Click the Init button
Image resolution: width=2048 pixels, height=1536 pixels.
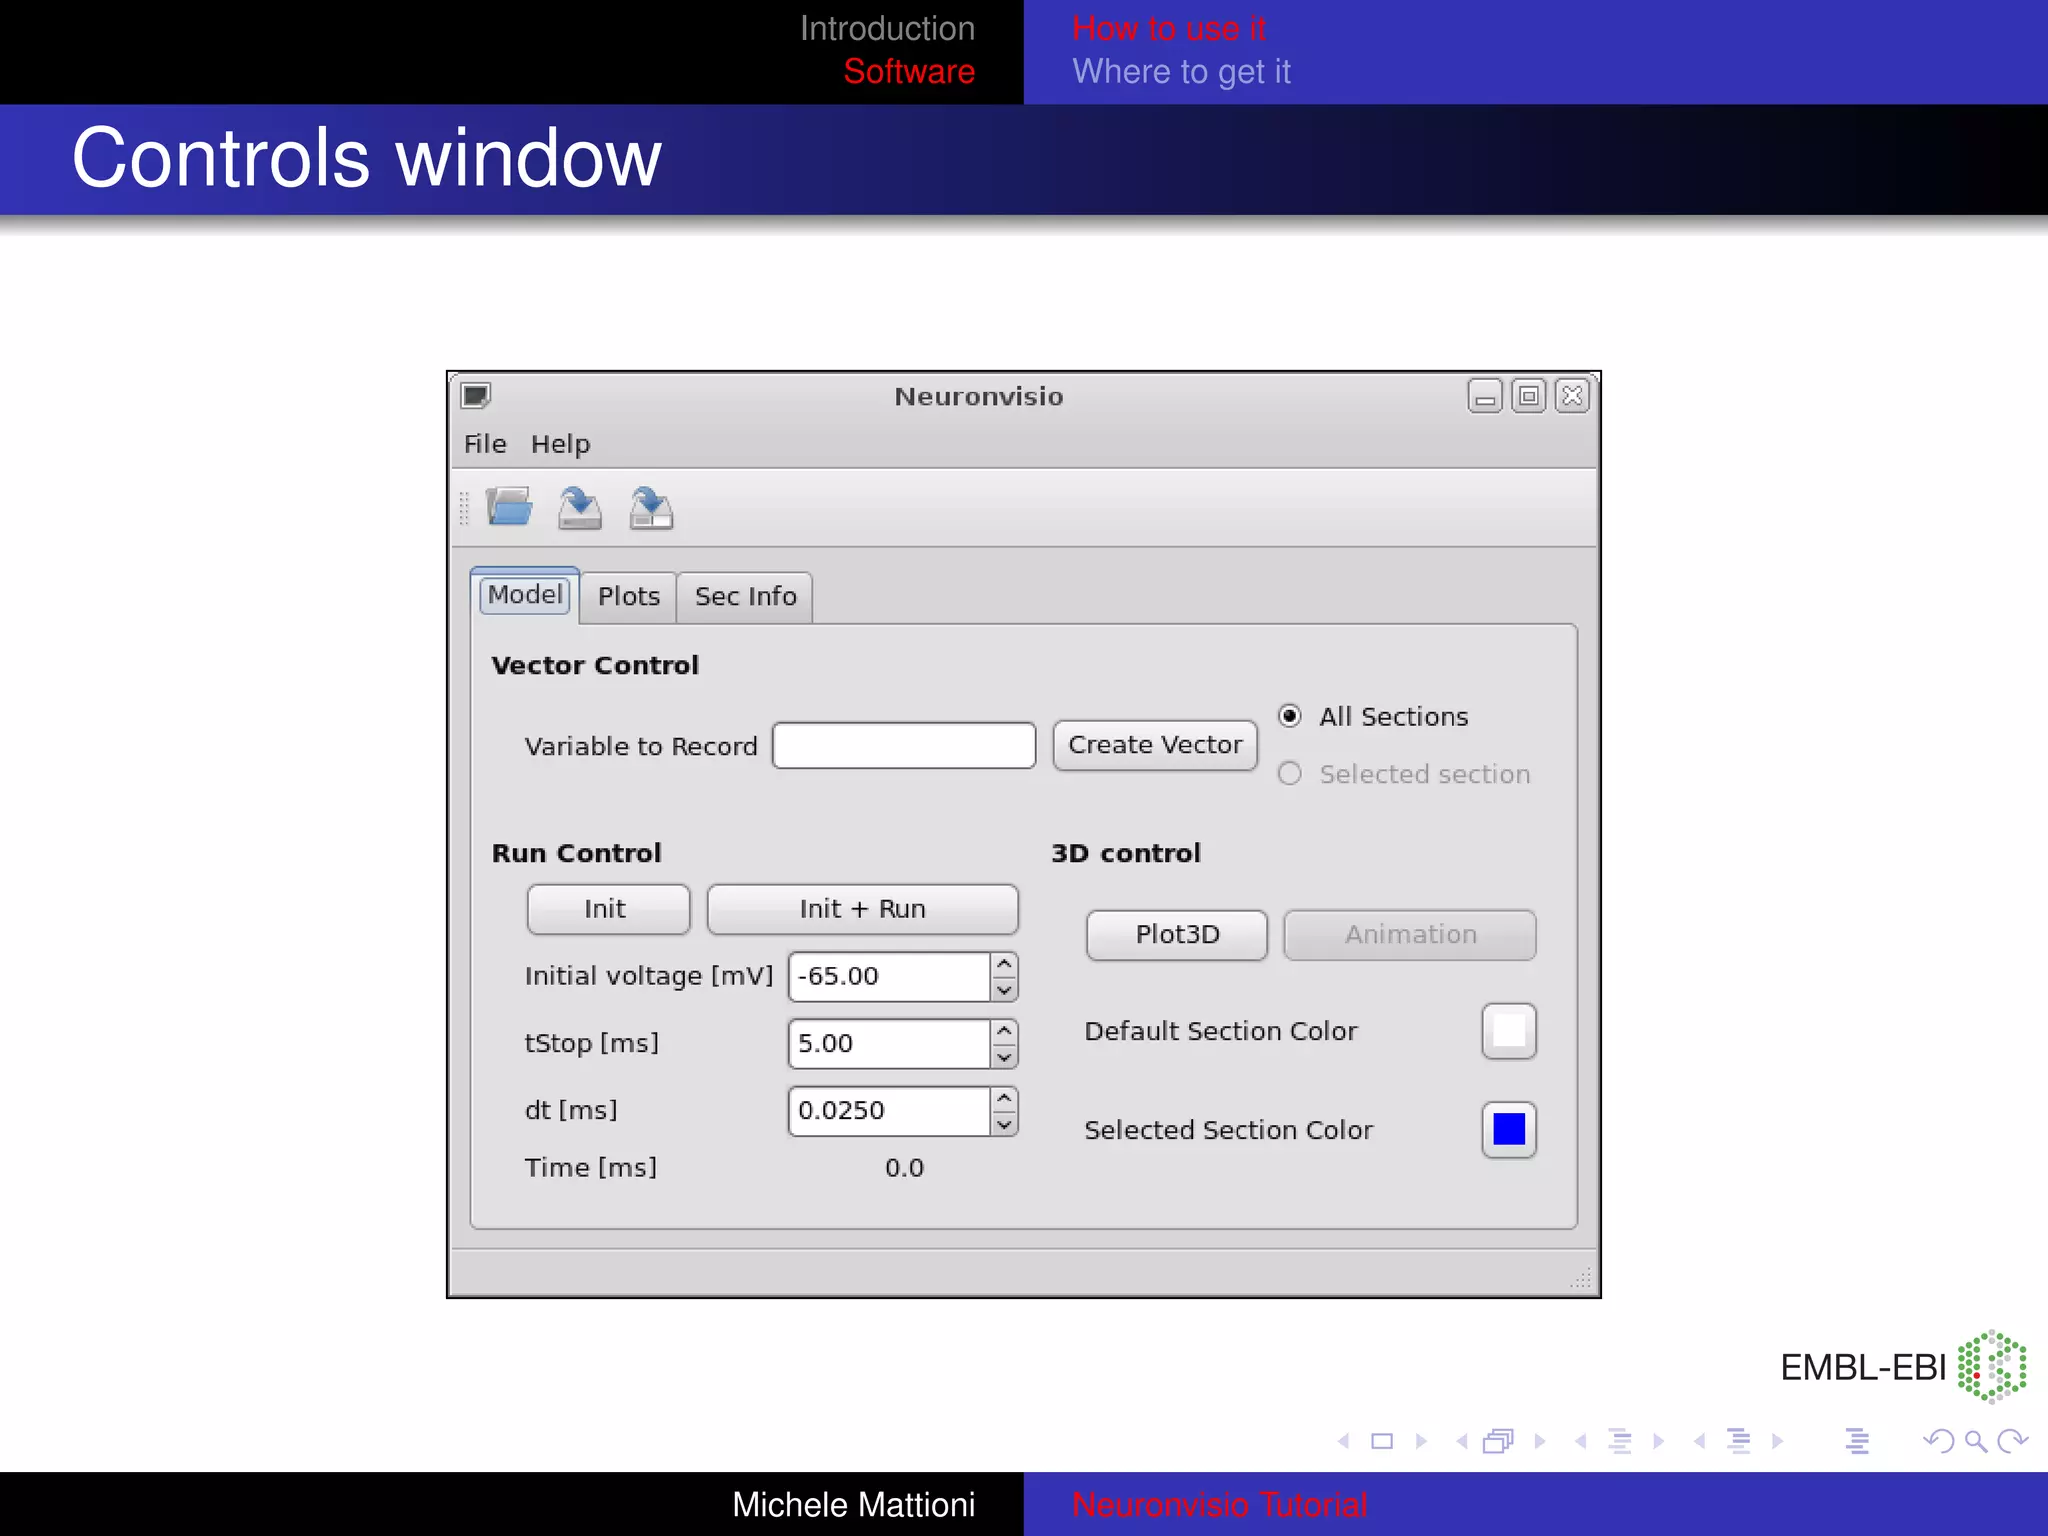pos(608,909)
